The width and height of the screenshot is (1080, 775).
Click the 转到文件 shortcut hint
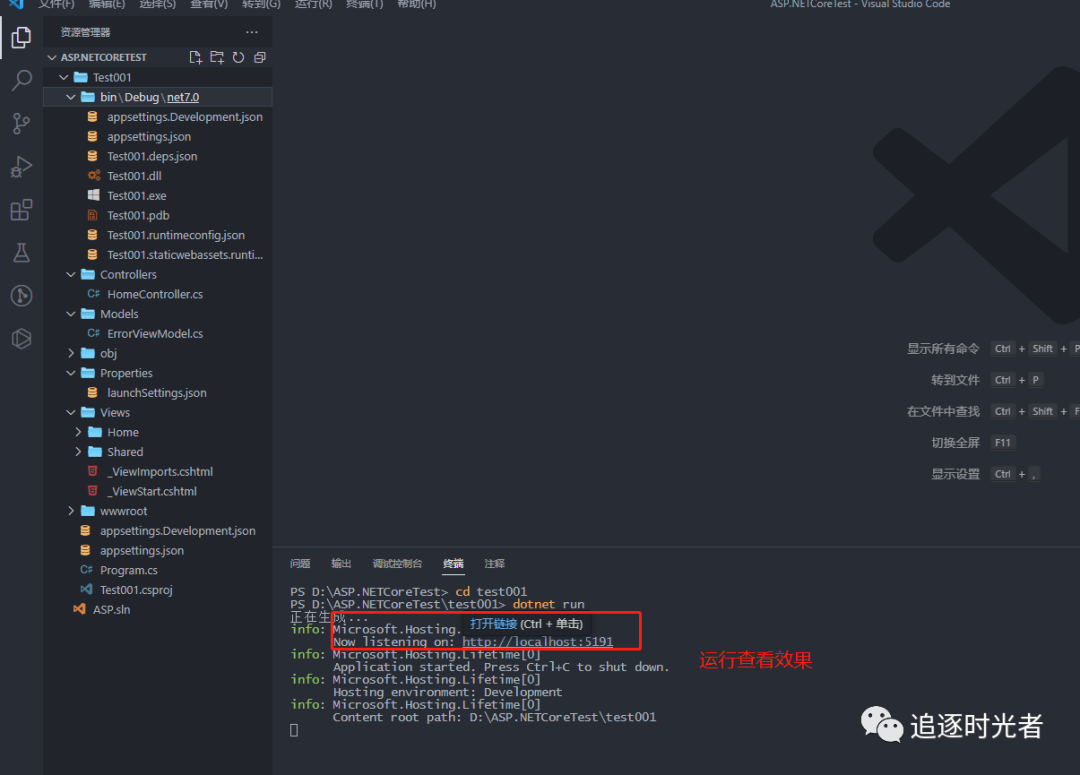955,380
